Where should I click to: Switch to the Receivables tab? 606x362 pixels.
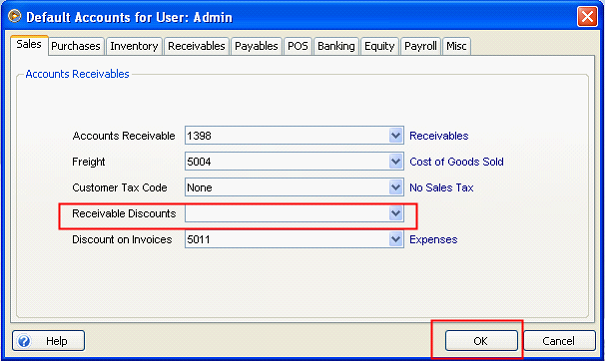click(197, 46)
